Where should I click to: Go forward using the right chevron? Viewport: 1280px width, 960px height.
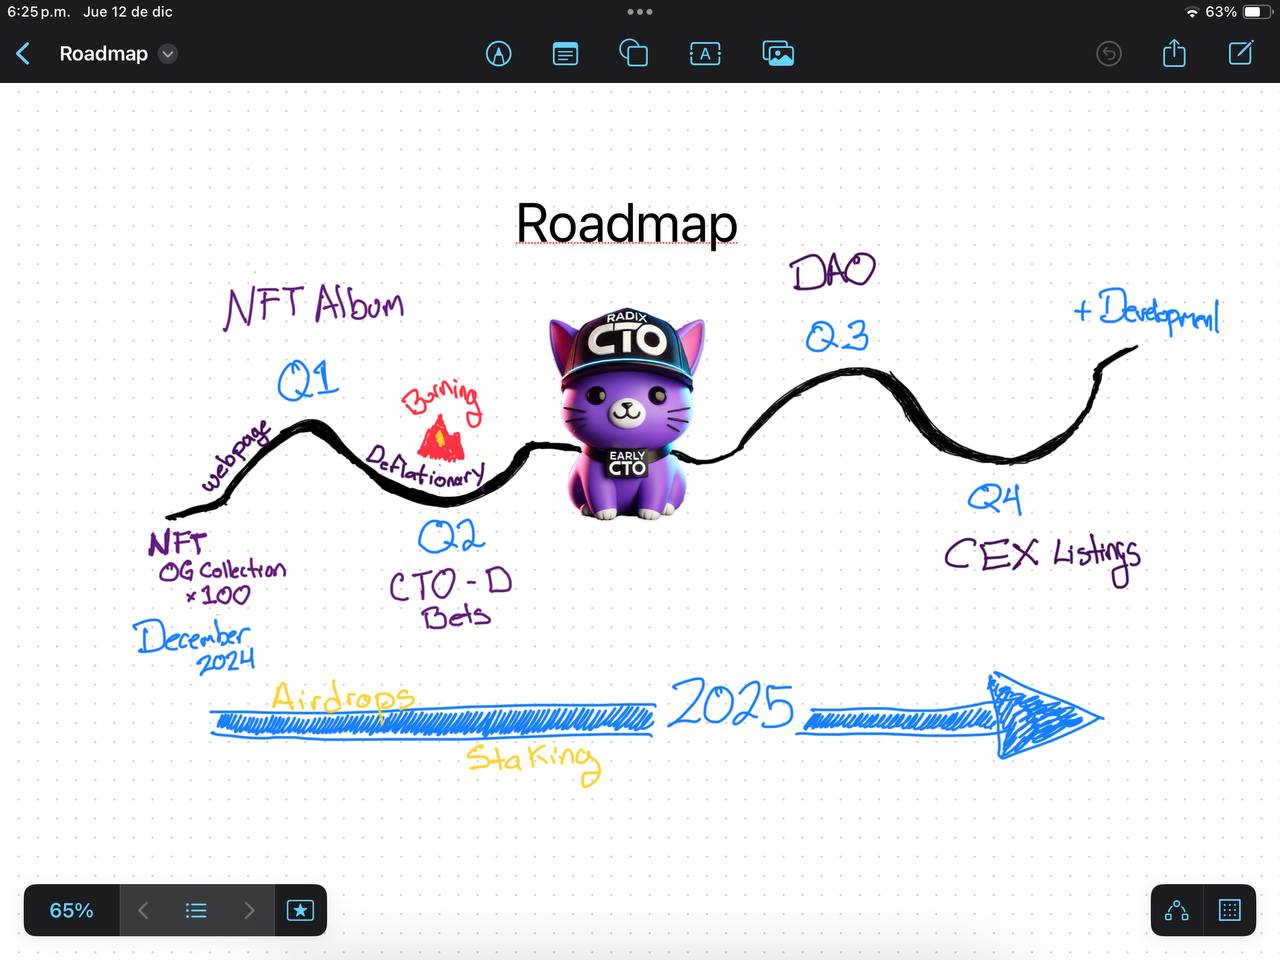click(x=249, y=910)
